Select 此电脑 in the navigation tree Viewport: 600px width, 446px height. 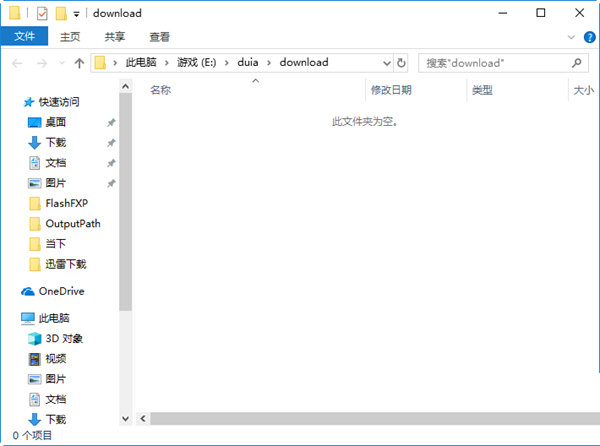coord(54,318)
